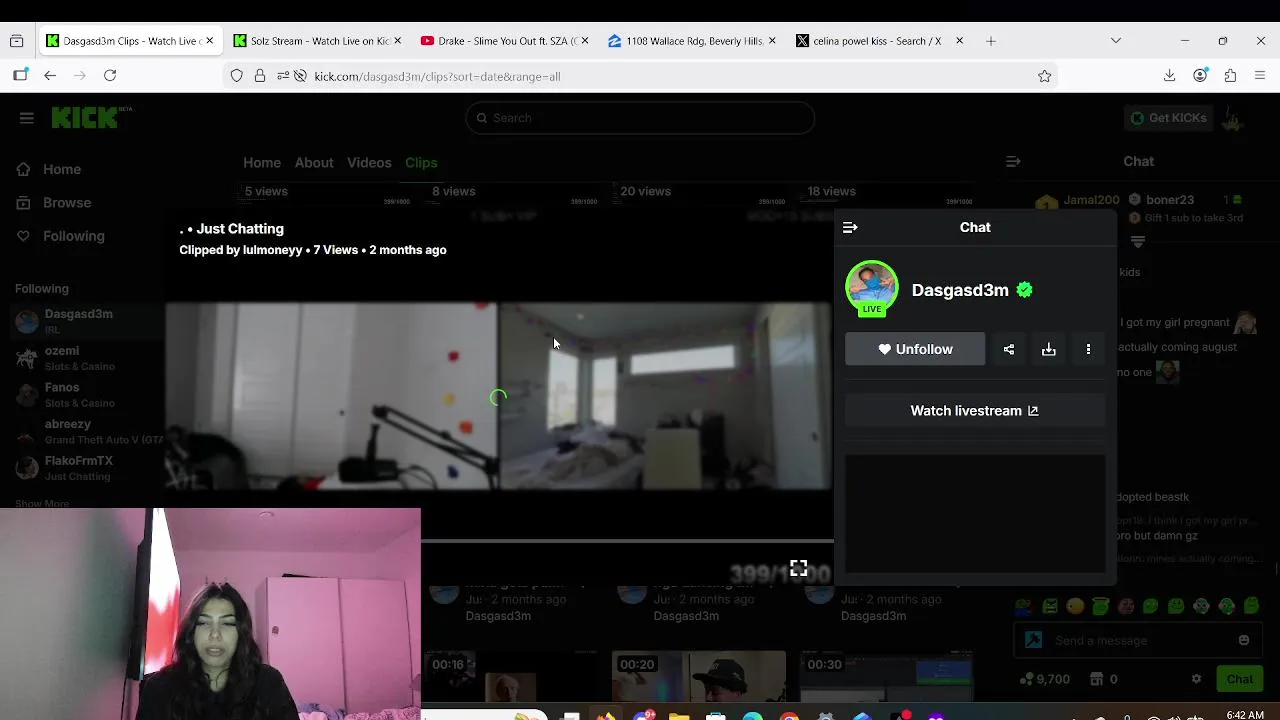Click the green Chat send button
Screen dimensions: 1280x720
1239,679
